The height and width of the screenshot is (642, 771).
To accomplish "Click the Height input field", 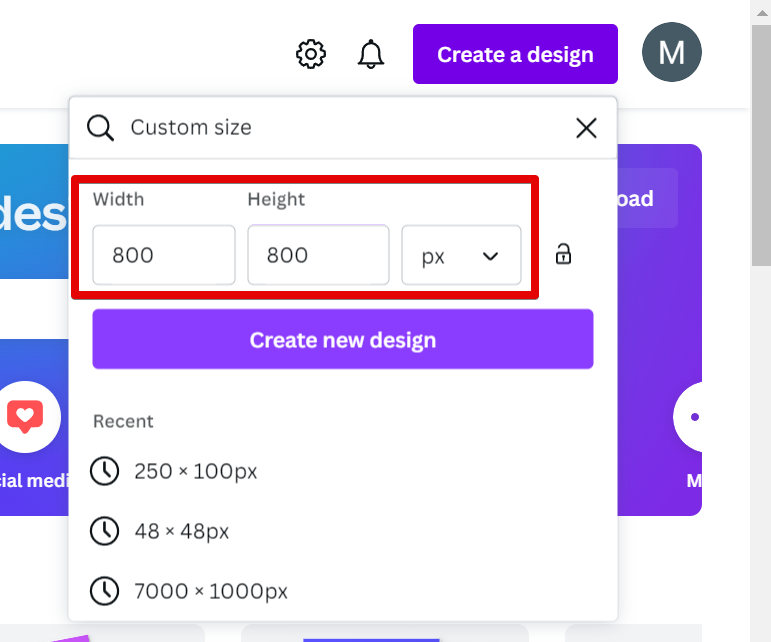I will click(x=318, y=256).
